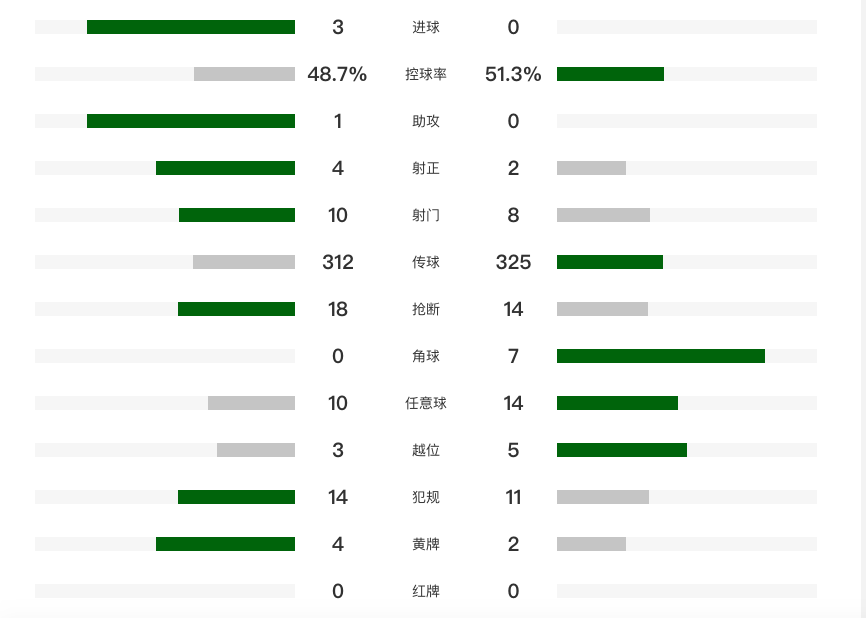
Task: Select the 控球率 stat label
Action: (x=425, y=74)
